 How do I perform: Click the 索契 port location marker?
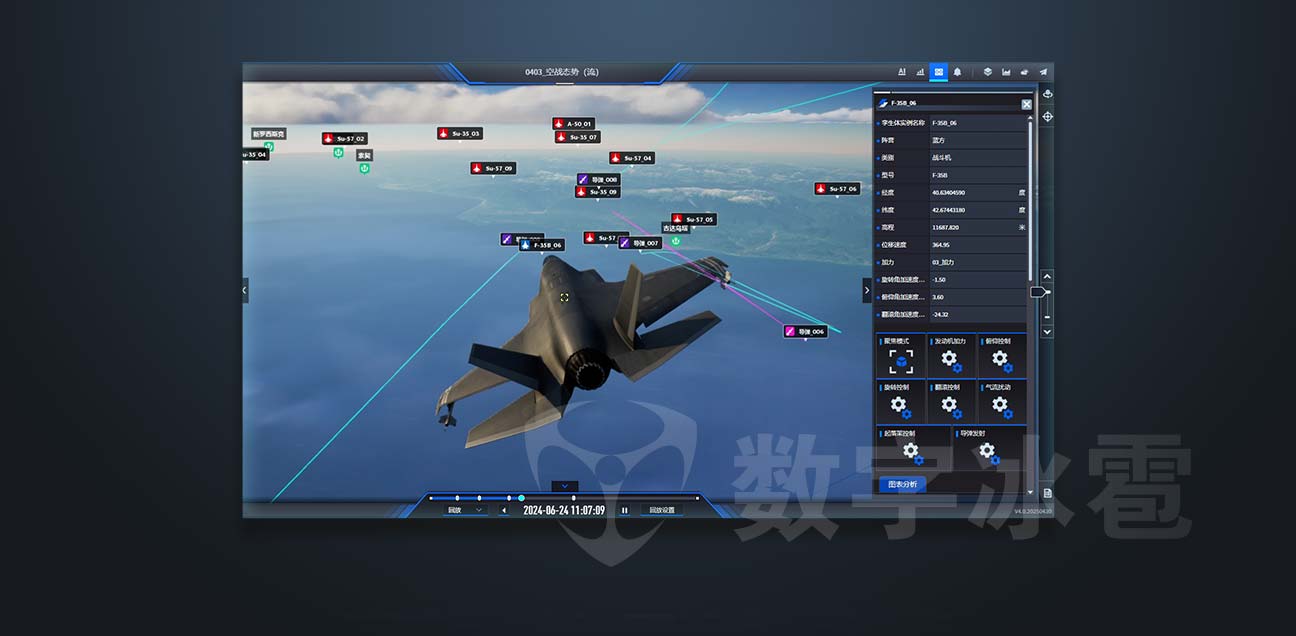click(364, 155)
